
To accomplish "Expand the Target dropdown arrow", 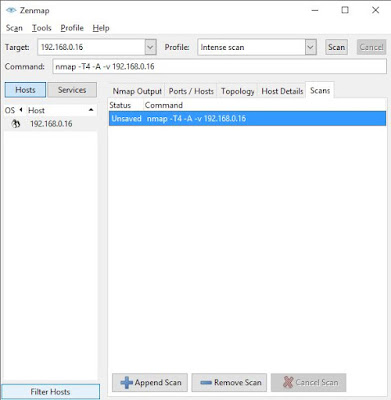I will [x=150, y=47].
